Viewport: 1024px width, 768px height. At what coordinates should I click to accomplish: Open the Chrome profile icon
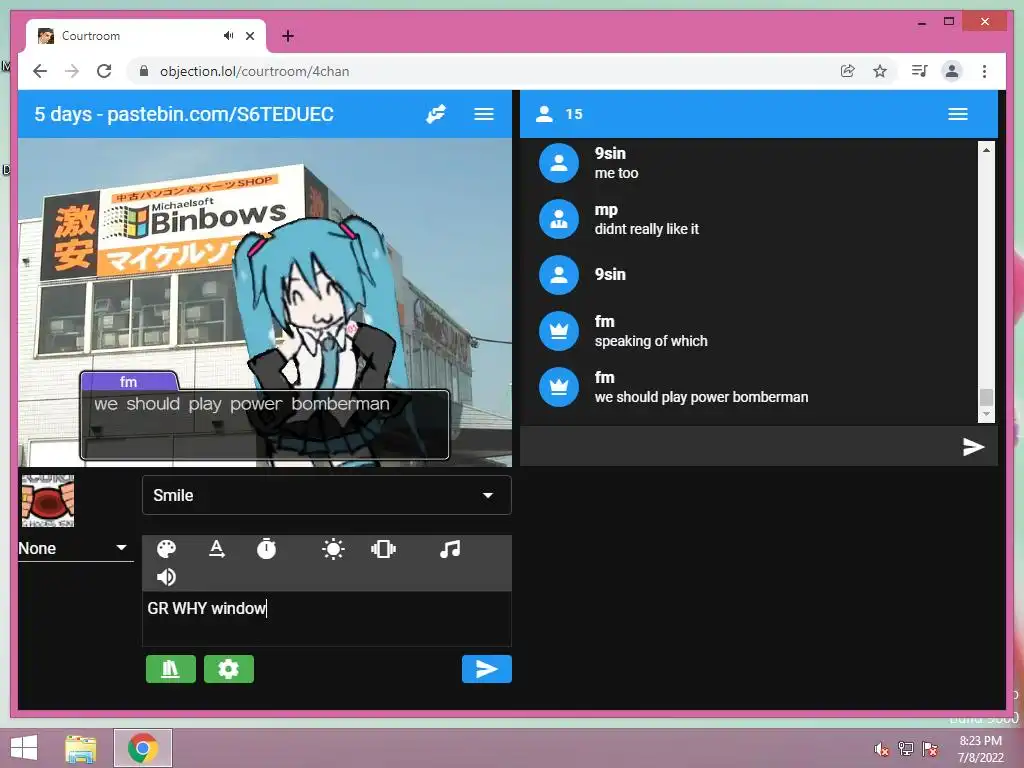[x=952, y=71]
